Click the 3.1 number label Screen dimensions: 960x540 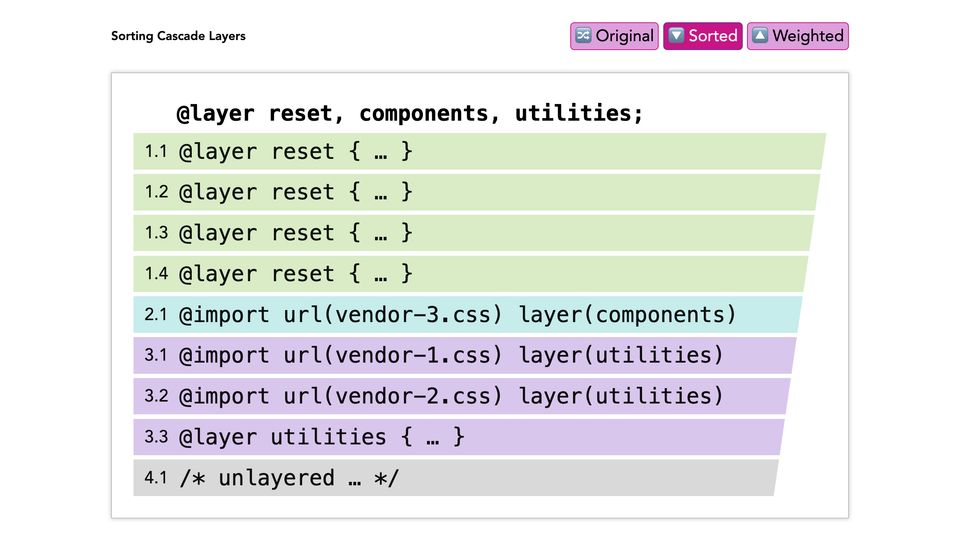click(156, 355)
